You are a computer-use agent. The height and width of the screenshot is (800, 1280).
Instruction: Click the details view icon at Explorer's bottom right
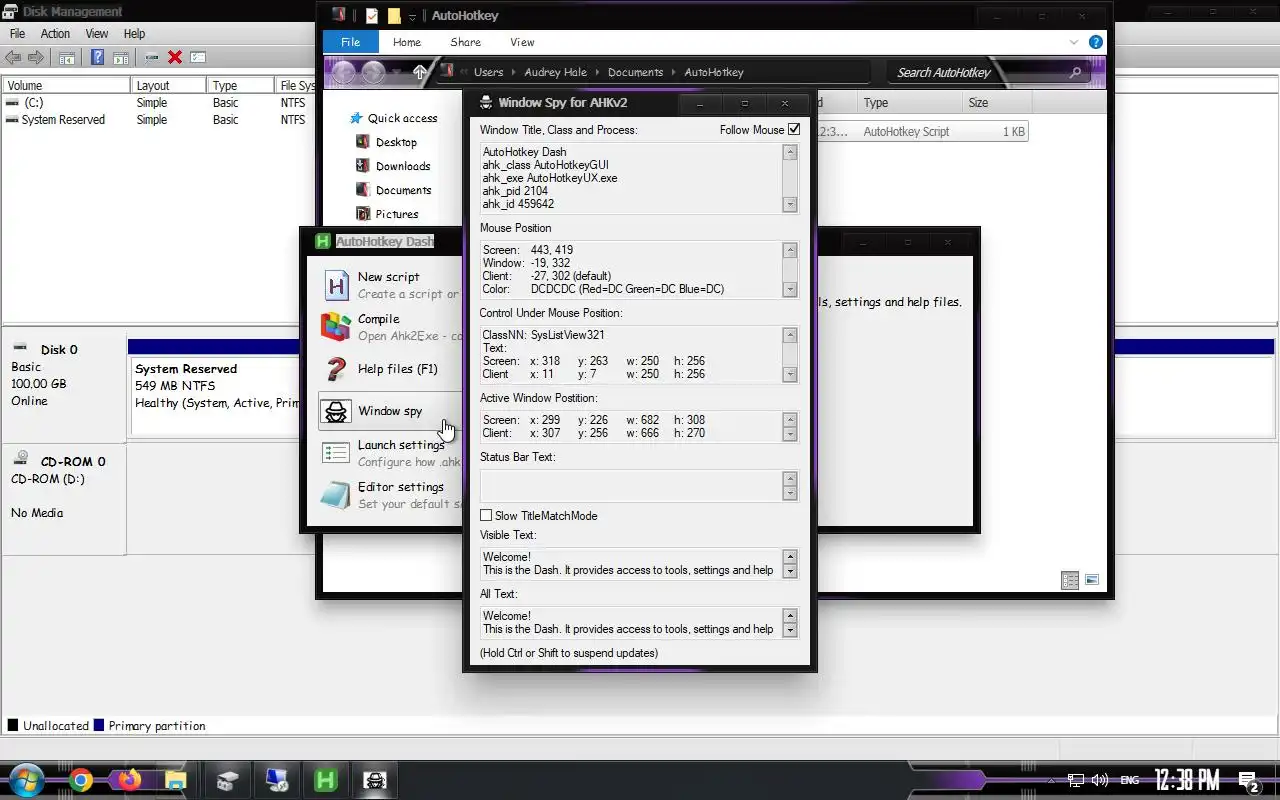[1070, 580]
